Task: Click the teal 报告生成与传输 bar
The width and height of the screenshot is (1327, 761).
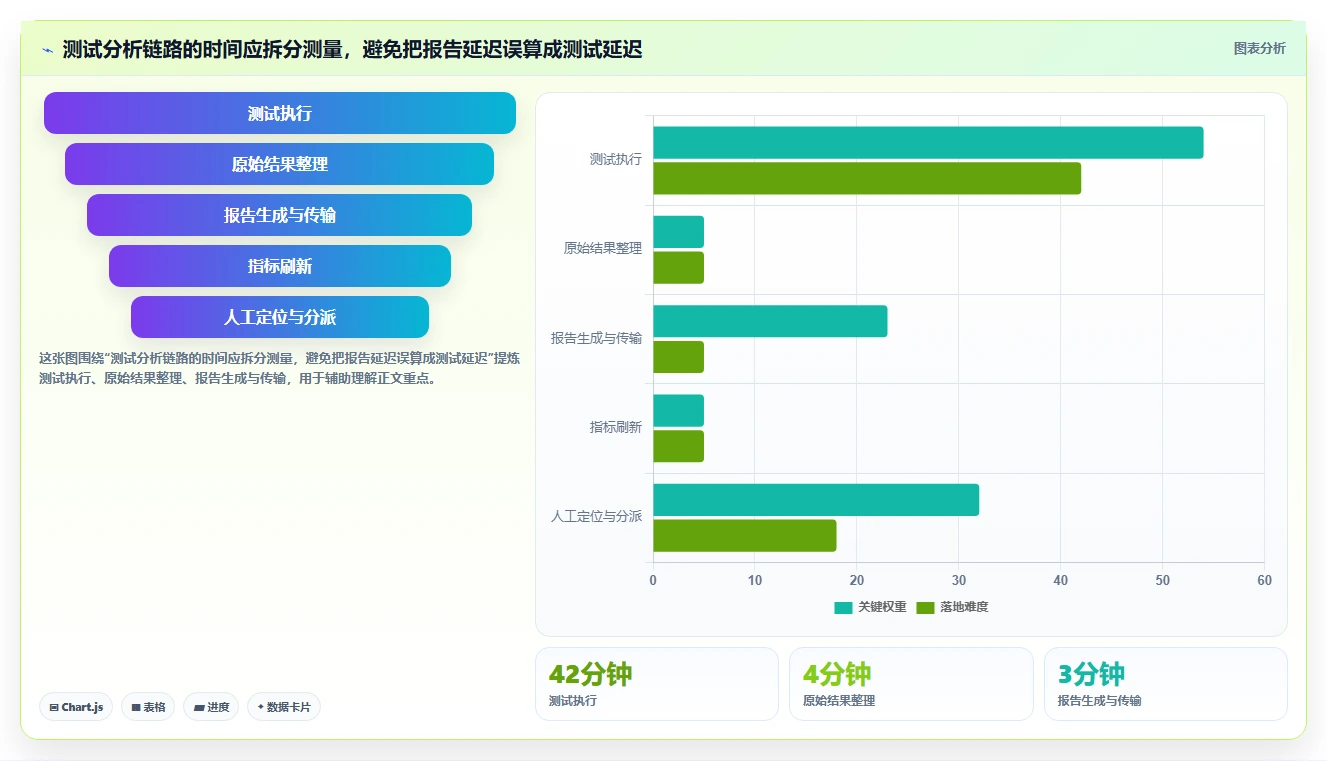Action: coord(770,321)
